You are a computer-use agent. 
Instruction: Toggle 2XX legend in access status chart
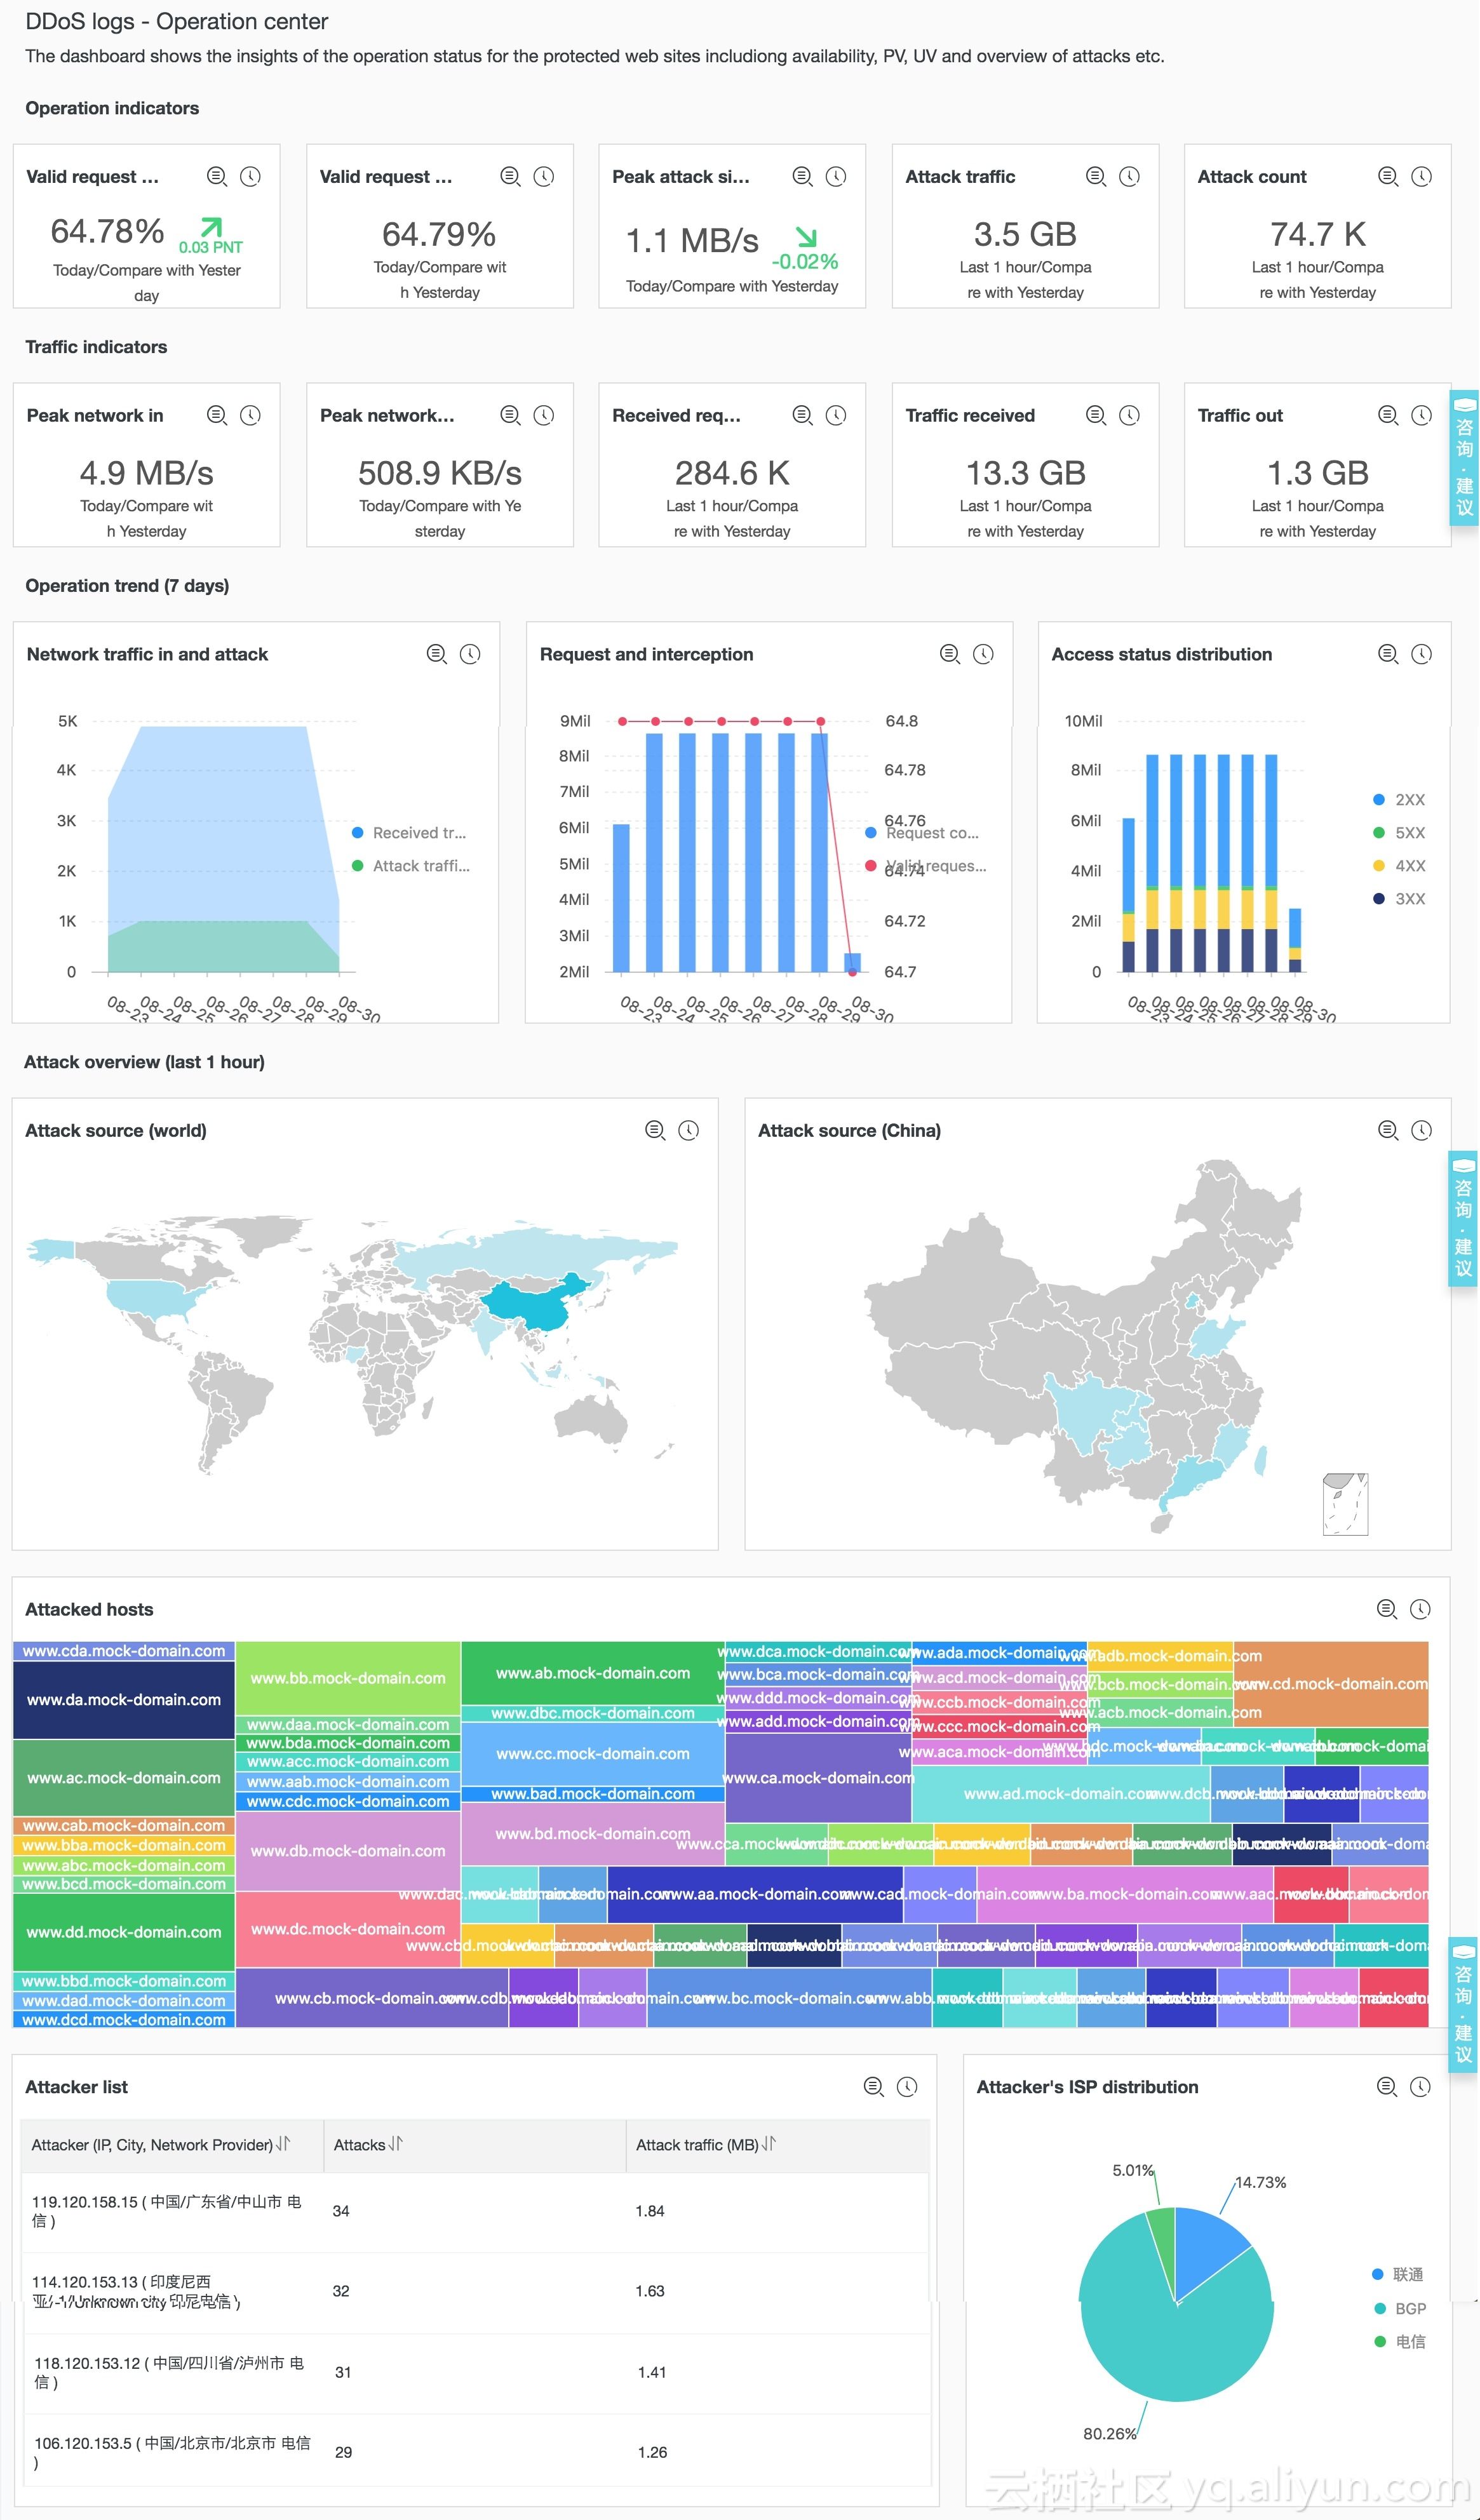1399,800
